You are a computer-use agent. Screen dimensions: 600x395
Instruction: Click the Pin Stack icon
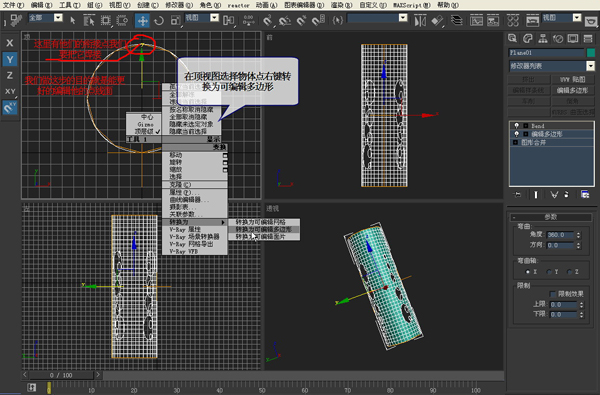pyautogui.click(x=518, y=194)
